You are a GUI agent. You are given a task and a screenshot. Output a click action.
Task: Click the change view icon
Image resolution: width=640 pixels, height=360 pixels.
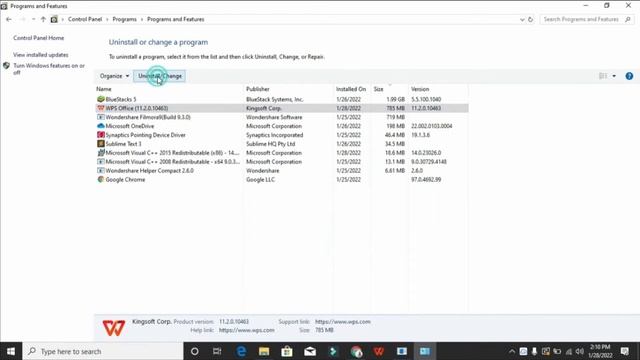click(603, 76)
